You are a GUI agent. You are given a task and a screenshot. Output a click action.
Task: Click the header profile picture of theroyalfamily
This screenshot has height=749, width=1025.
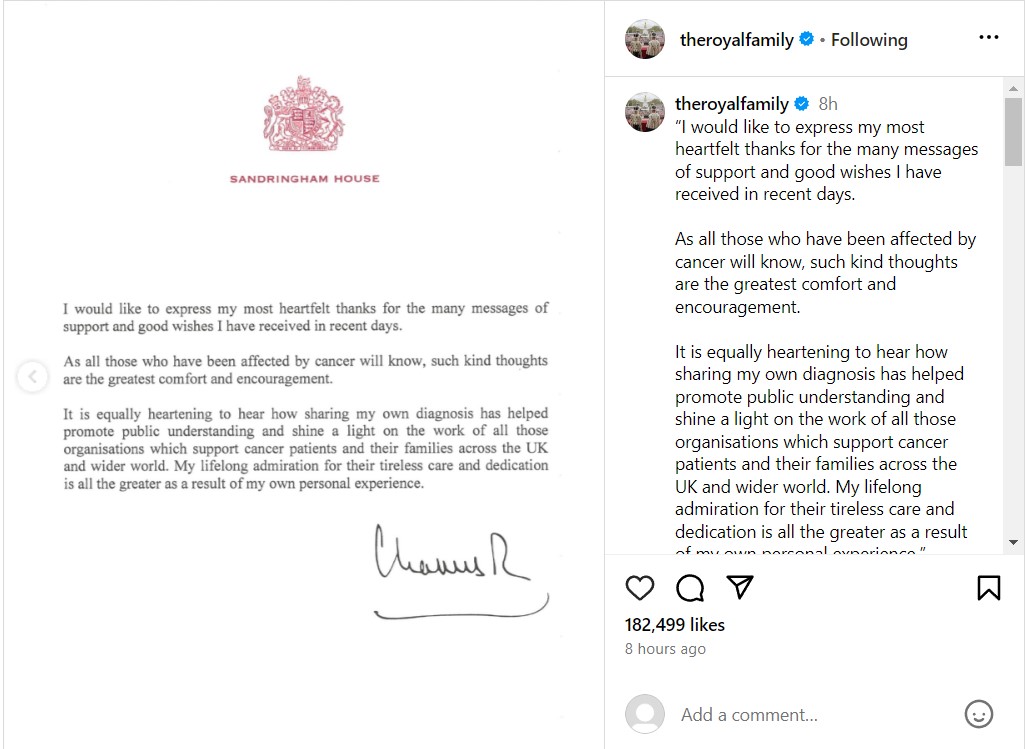[645, 39]
